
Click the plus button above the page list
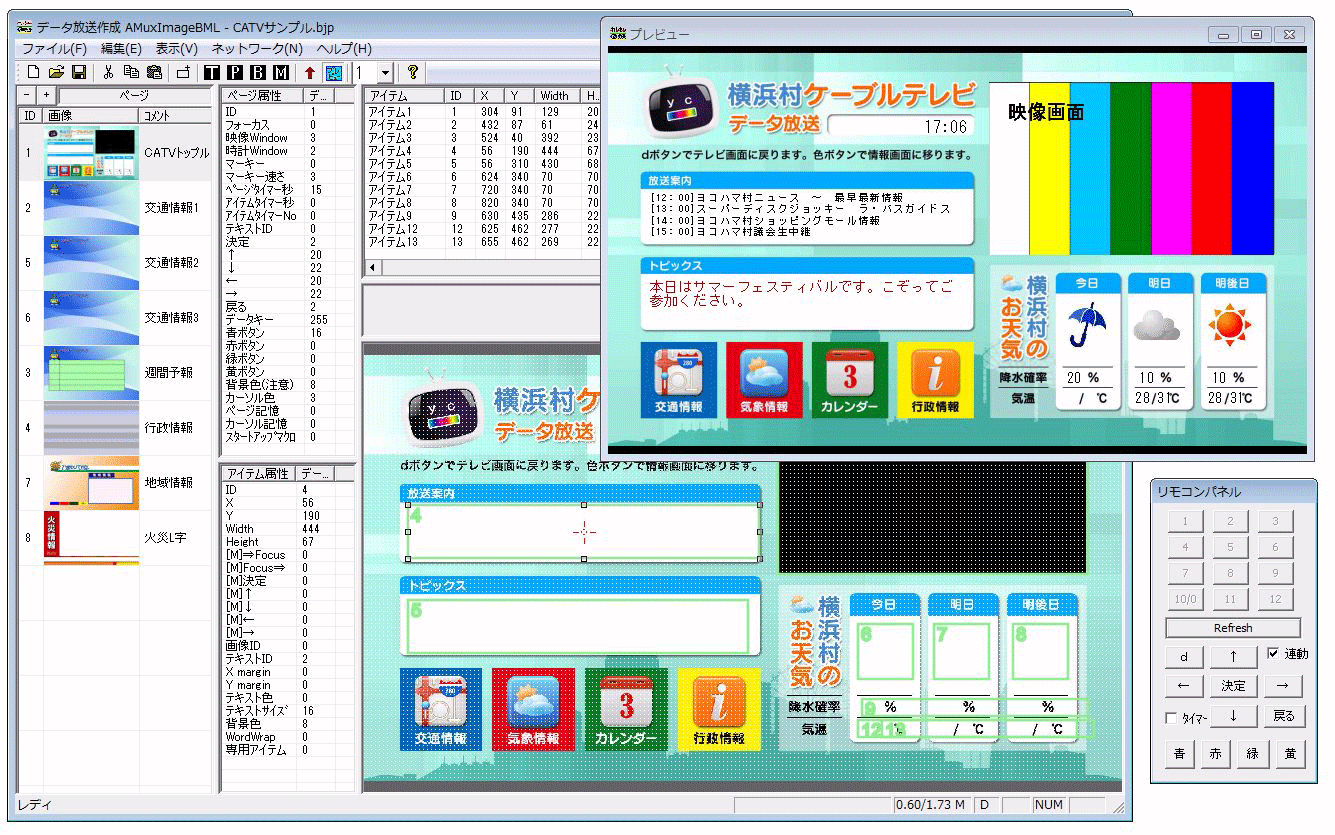[46, 95]
